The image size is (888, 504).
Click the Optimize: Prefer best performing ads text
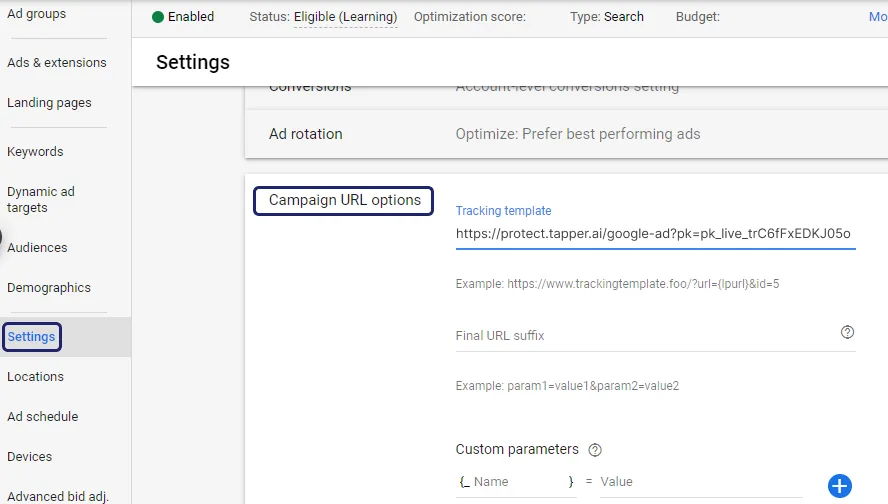578,134
